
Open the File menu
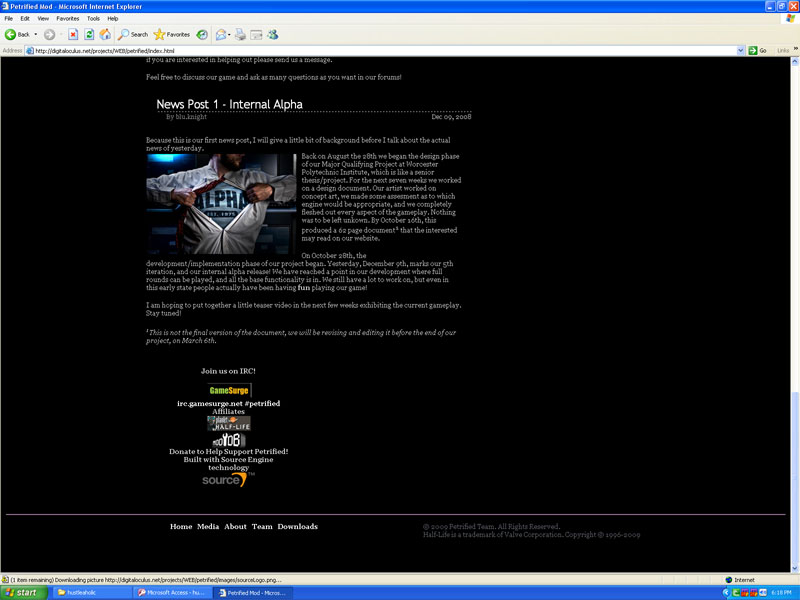click(9, 18)
